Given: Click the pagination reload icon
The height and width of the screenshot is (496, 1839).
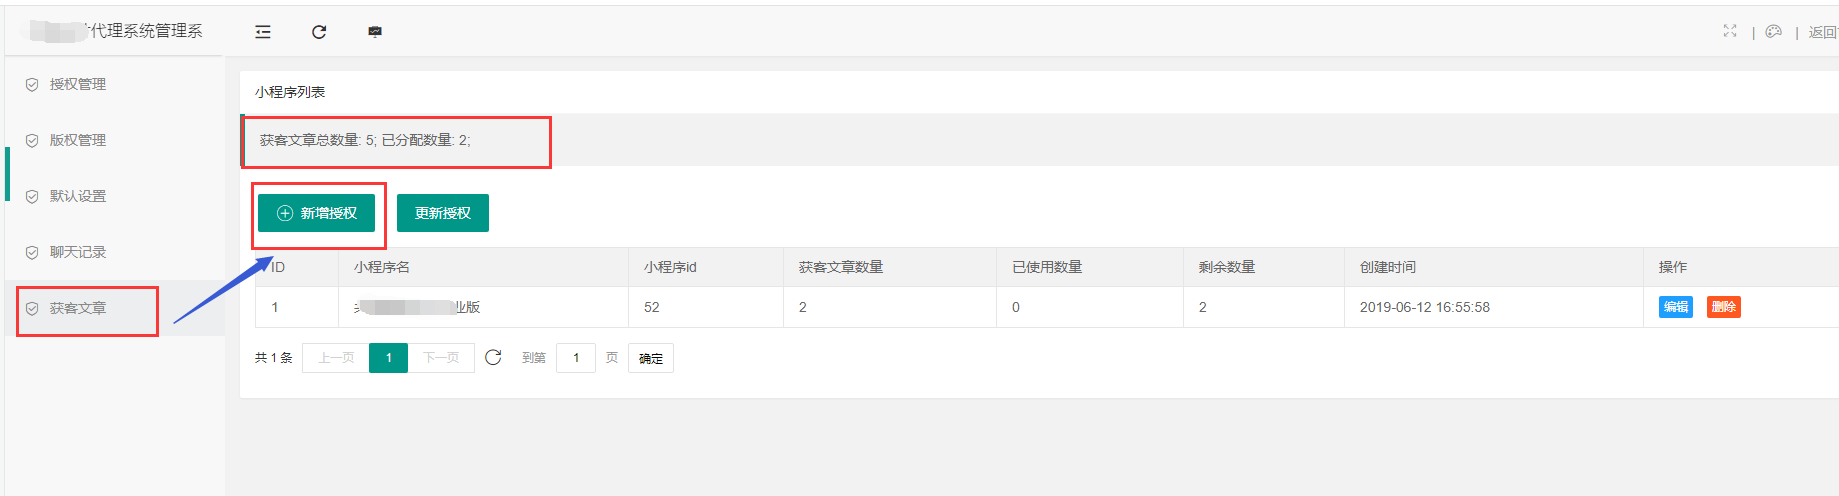Looking at the screenshot, I should (493, 358).
